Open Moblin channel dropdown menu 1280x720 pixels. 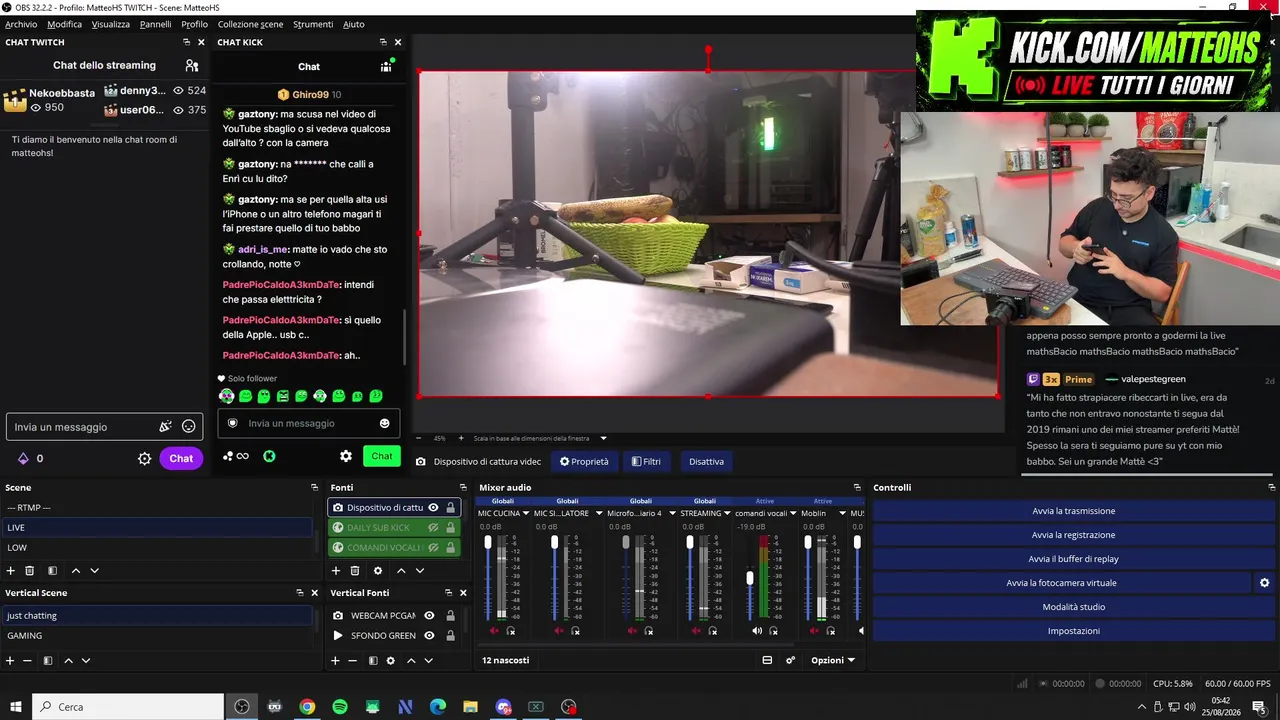click(x=841, y=514)
